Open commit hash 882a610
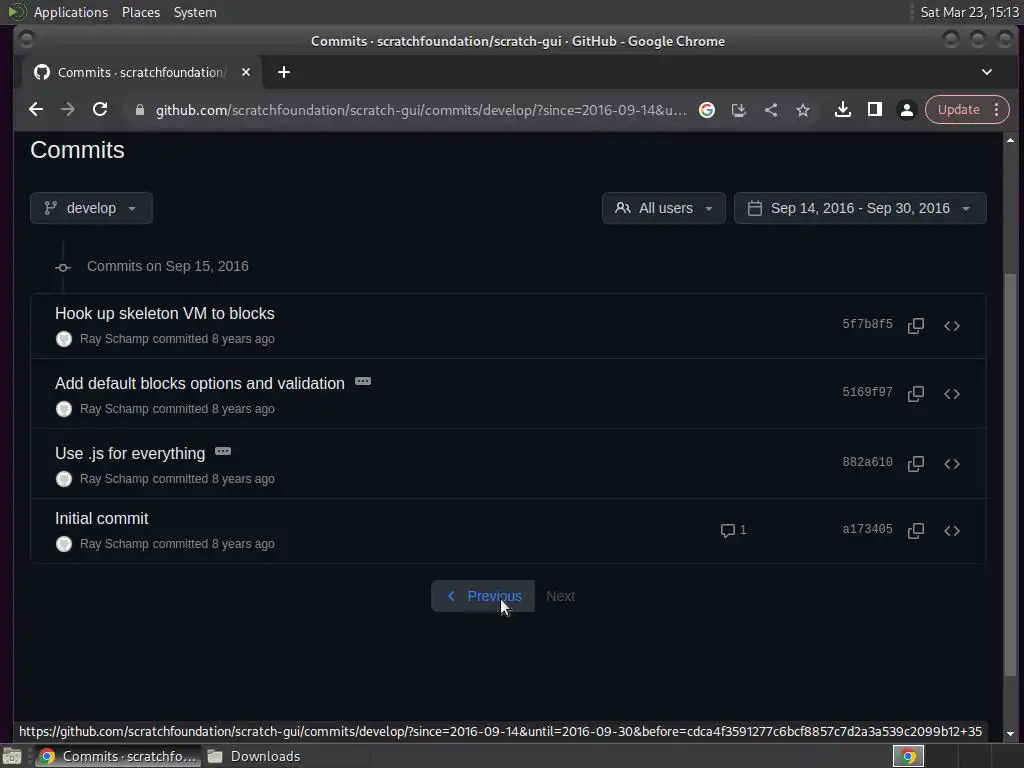Image resolution: width=1024 pixels, height=768 pixels. (867, 462)
